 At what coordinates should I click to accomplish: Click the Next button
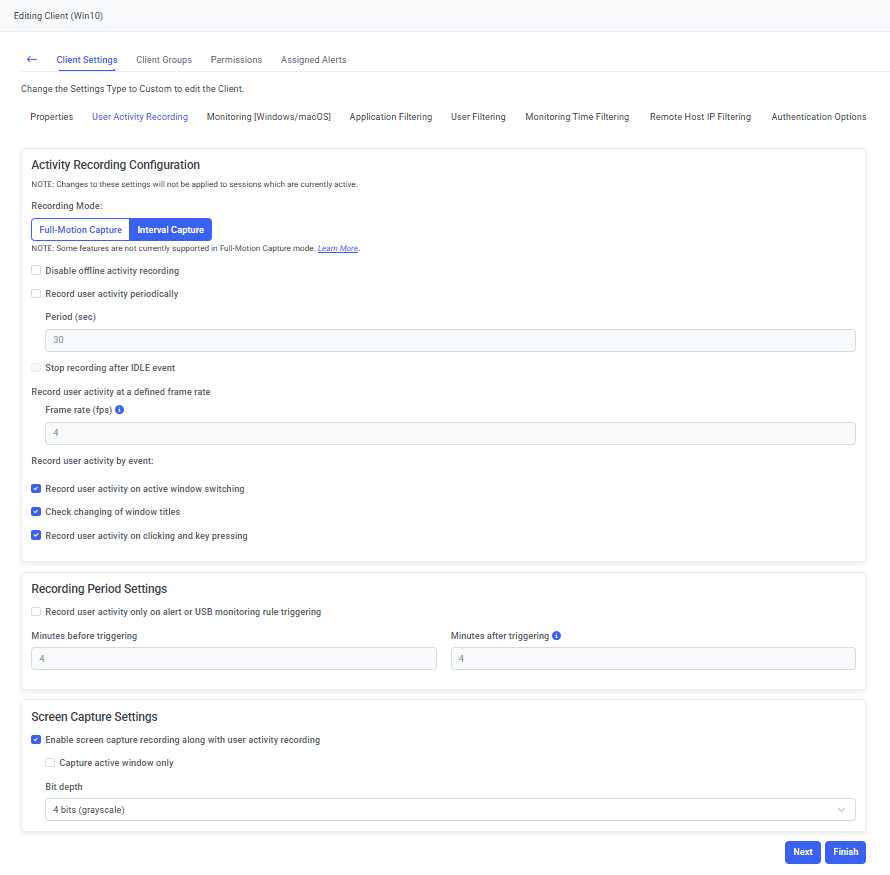pos(803,852)
